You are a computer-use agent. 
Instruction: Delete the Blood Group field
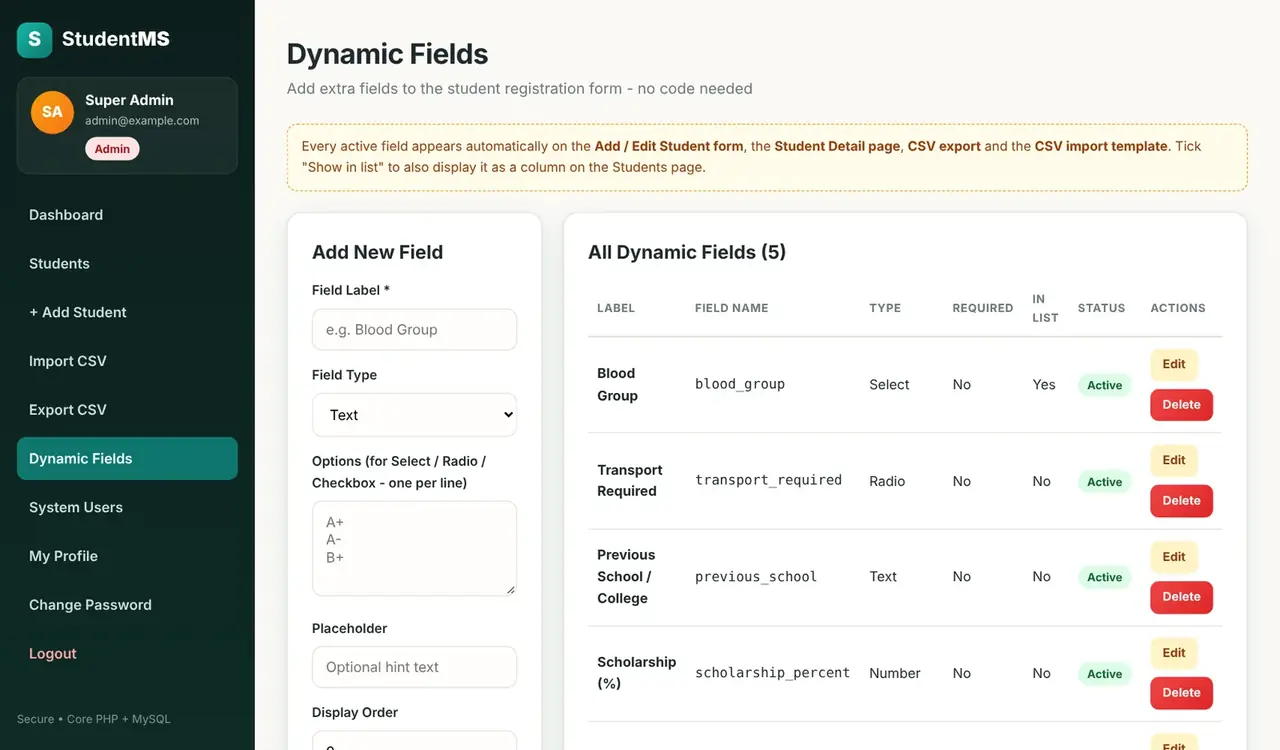pos(1181,405)
